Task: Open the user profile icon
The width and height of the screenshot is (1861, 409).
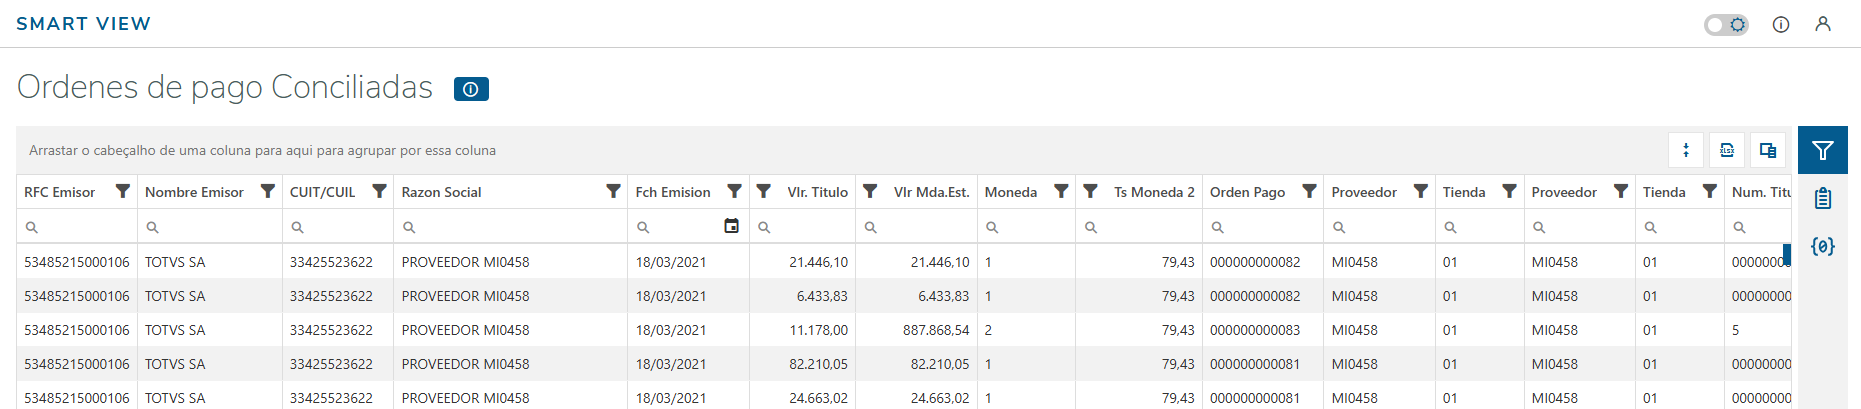Action: pyautogui.click(x=1823, y=24)
